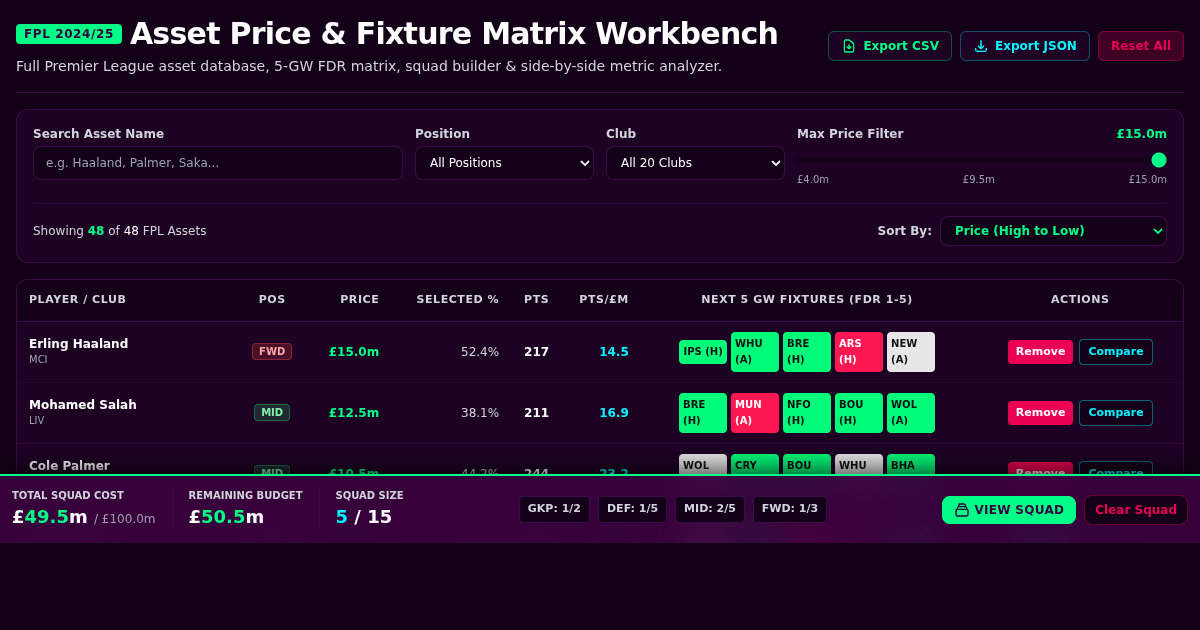Viewport: 1200px width, 630px height.
Task: Click the £50.5m remaining budget value
Action: (226, 517)
